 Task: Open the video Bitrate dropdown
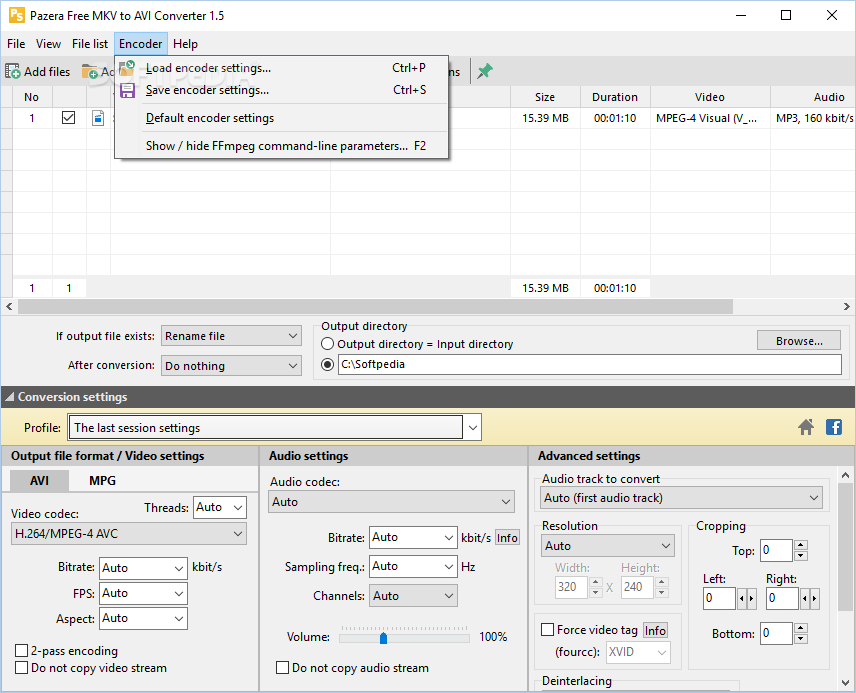pyautogui.click(x=144, y=568)
